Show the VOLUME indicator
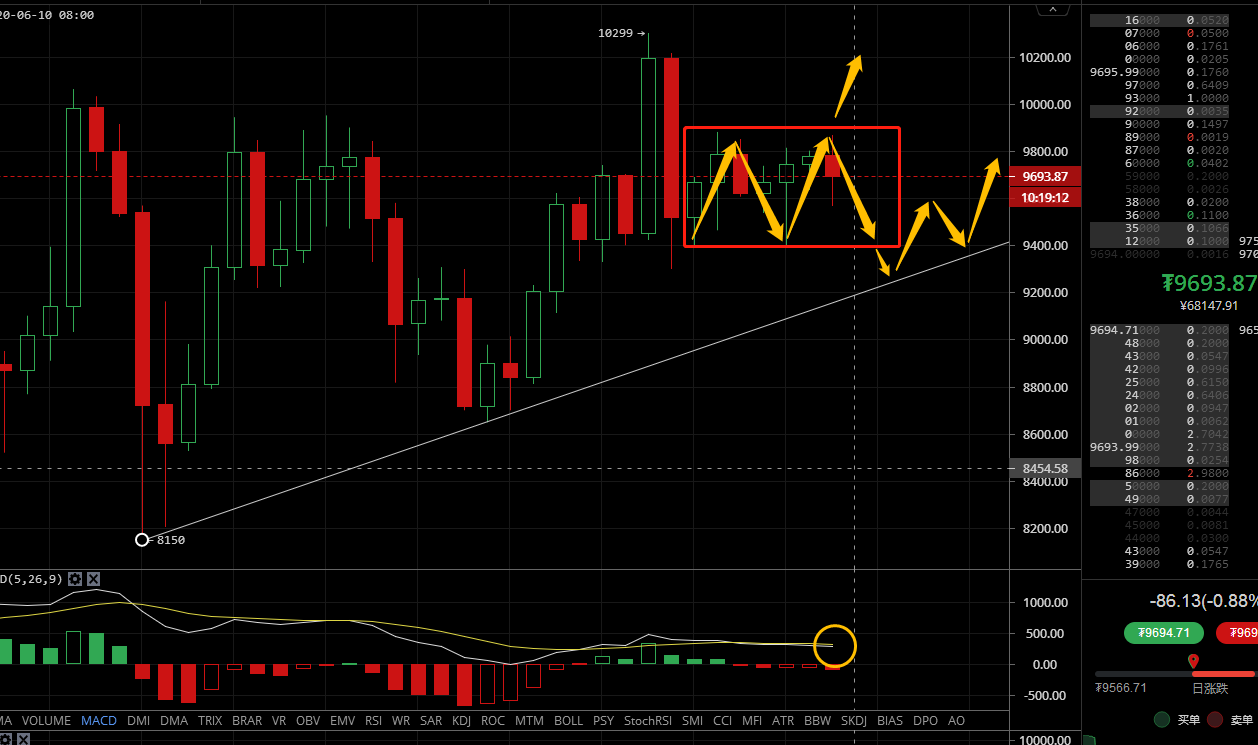 click(46, 720)
